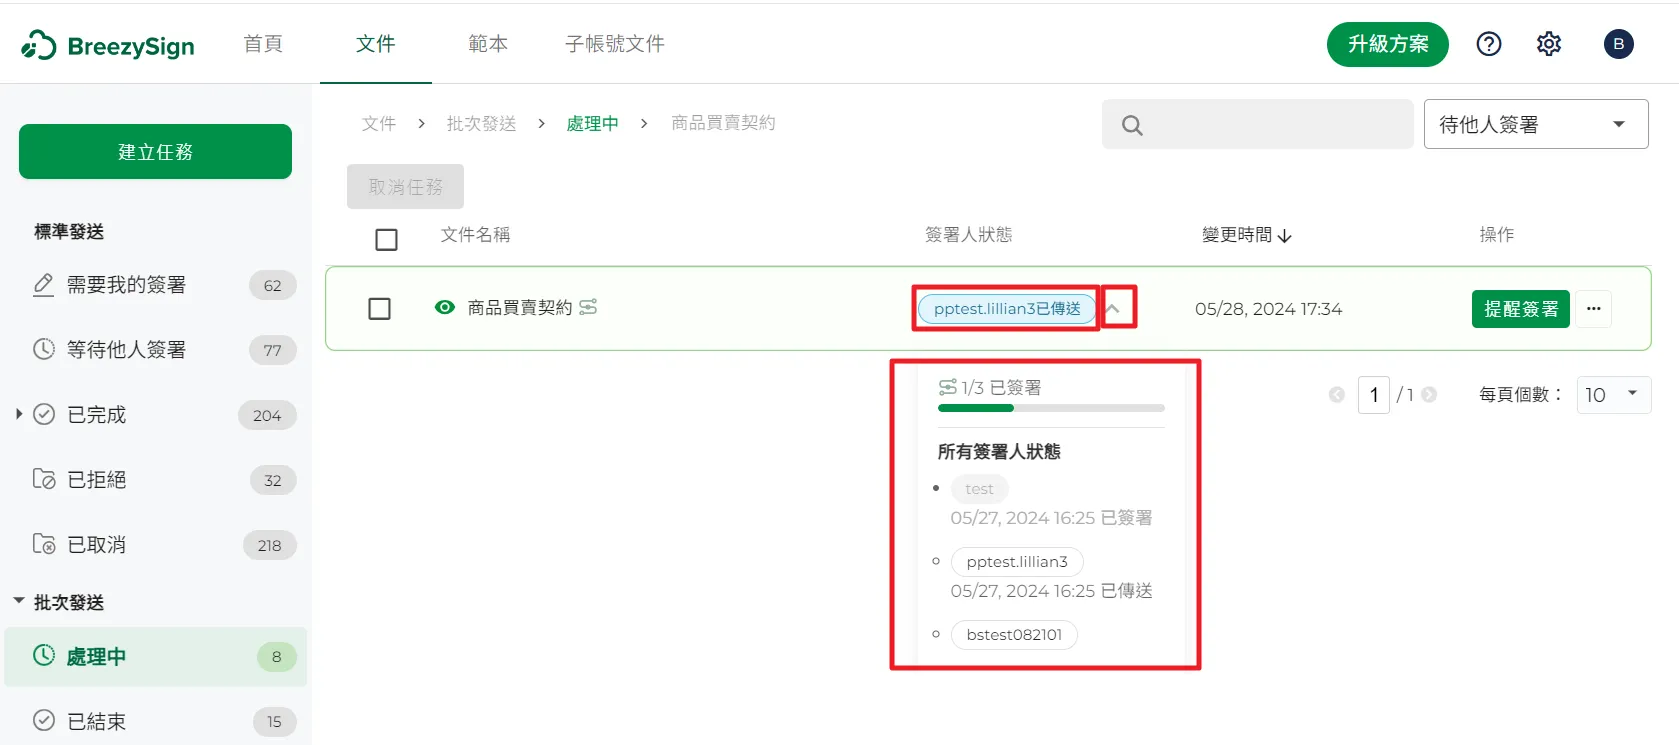
Task: Click the search magnifier icon
Action: pyautogui.click(x=1132, y=125)
